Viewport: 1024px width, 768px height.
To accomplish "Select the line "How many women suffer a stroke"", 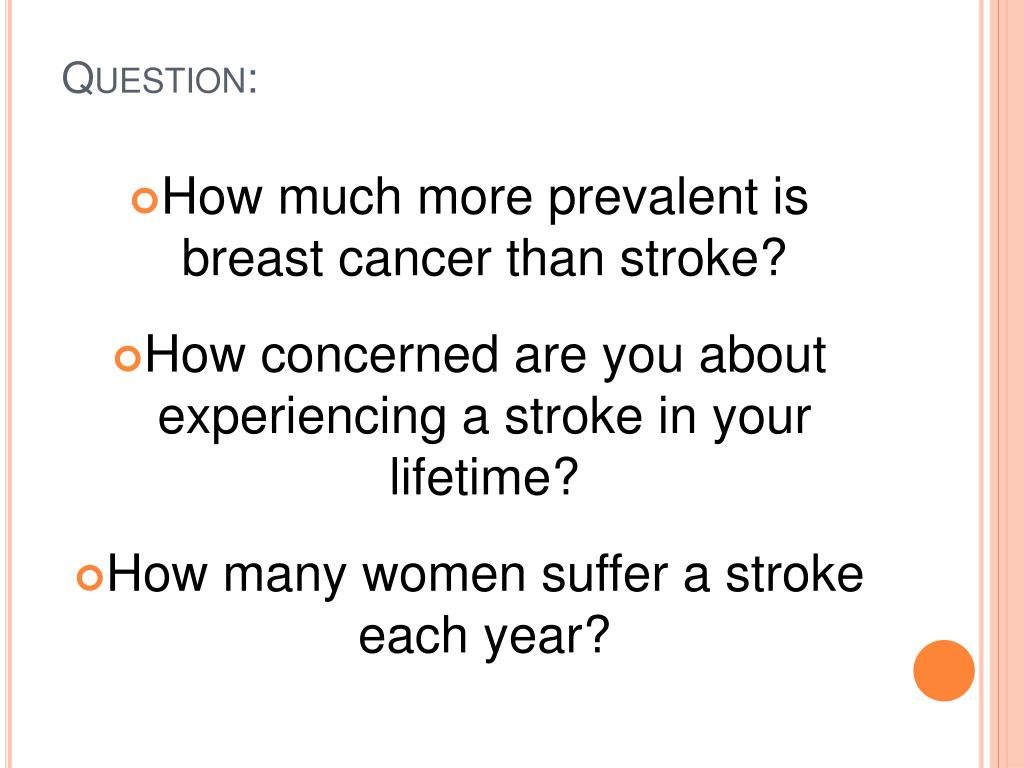I will coord(485,575).
